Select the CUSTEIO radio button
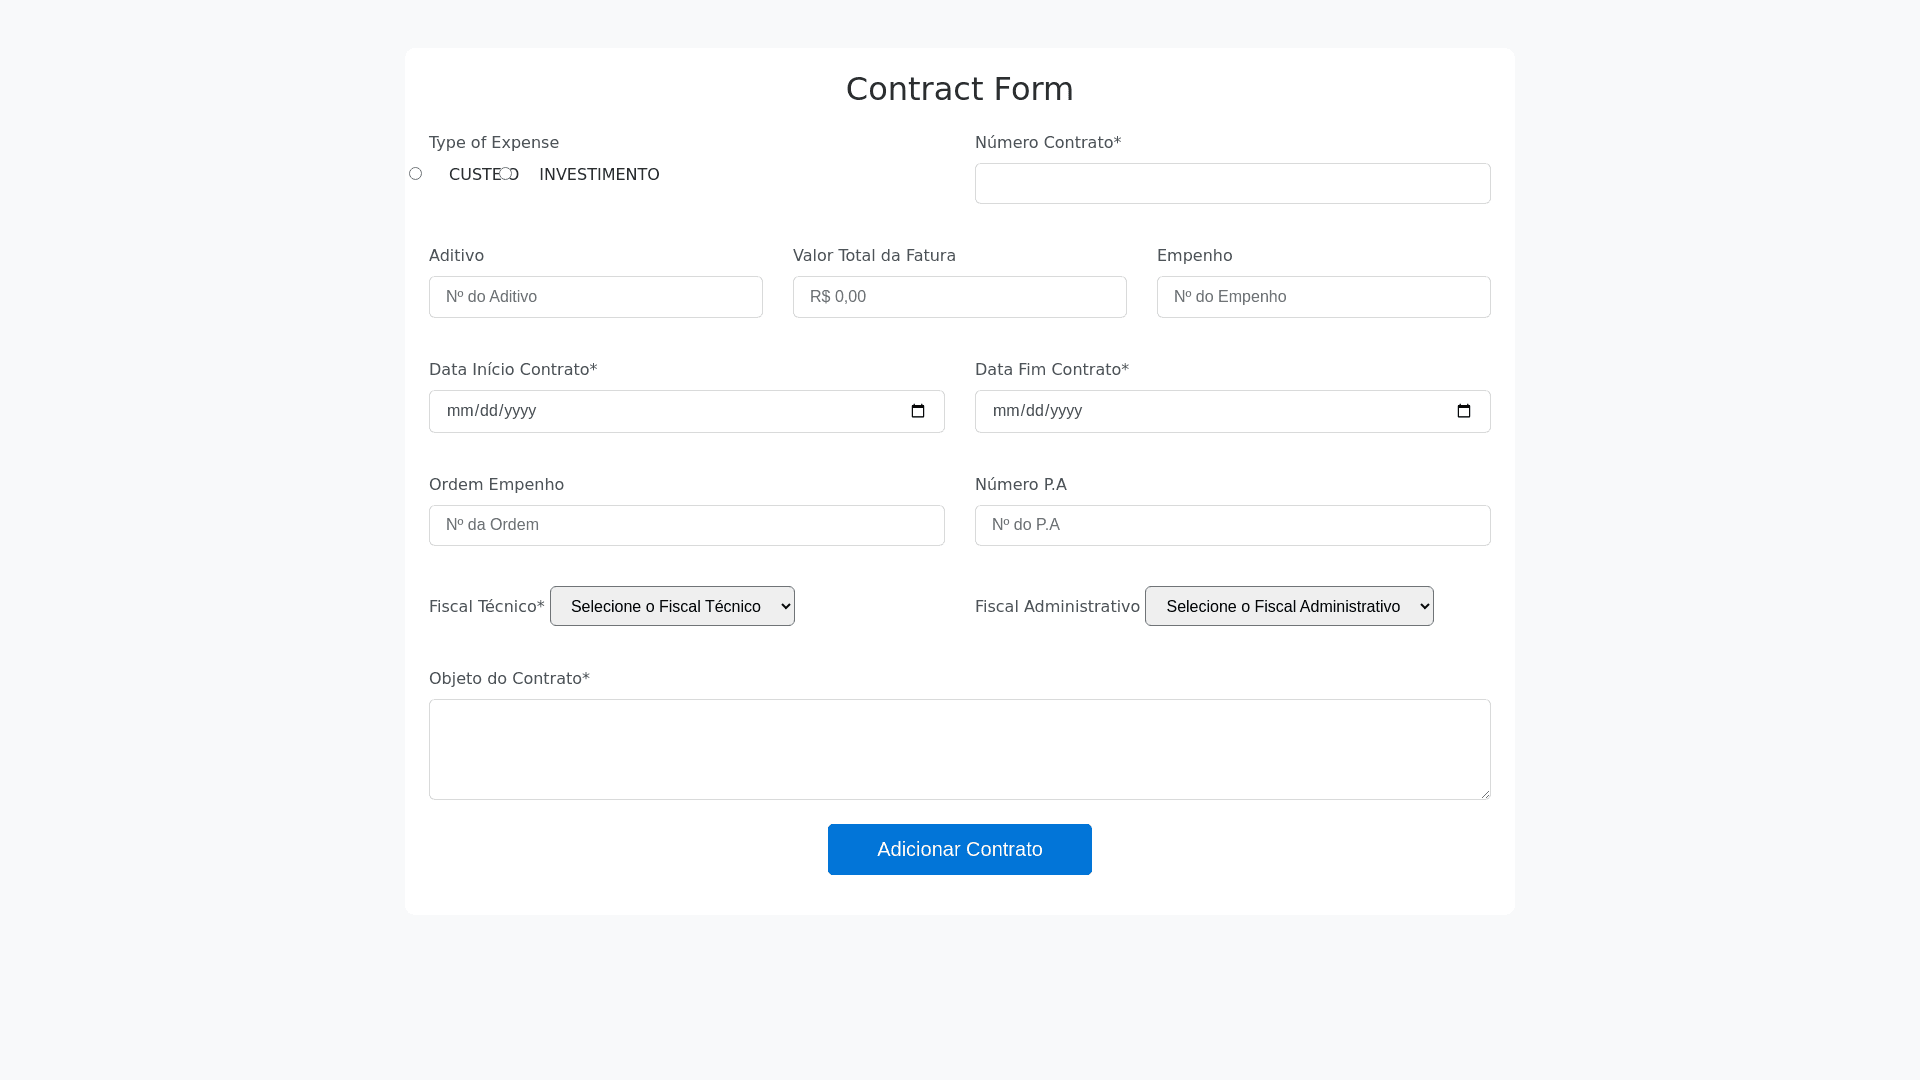Image resolution: width=1920 pixels, height=1080 pixels. point(415,174)
